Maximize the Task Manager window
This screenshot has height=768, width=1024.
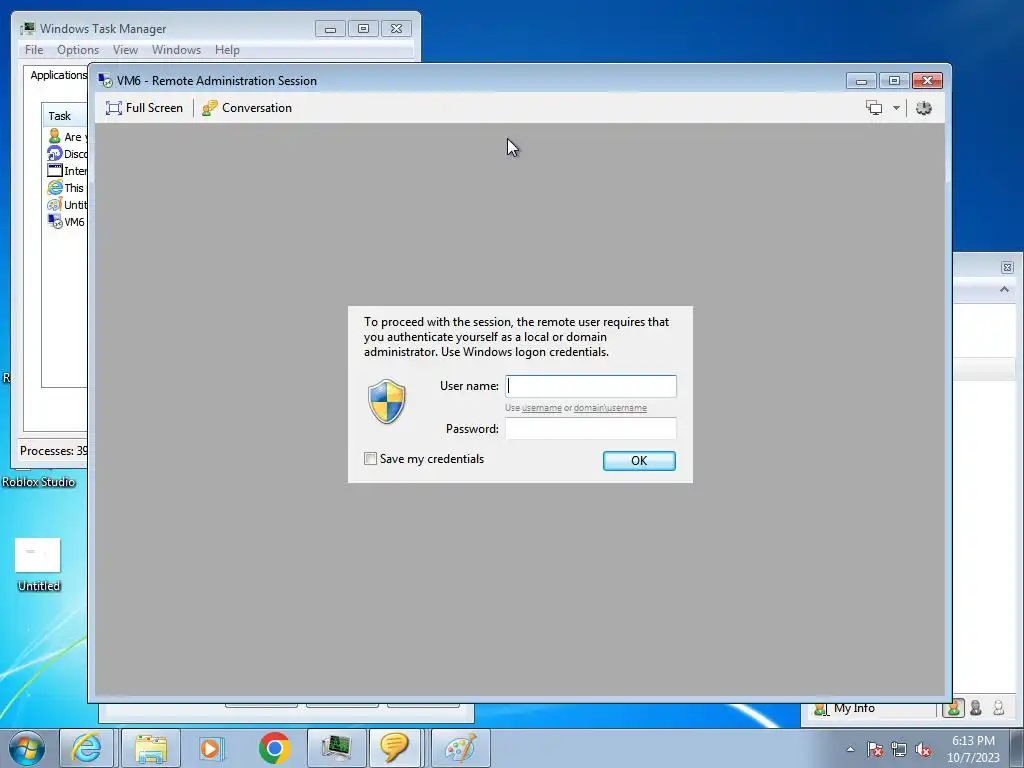[364, 29]
